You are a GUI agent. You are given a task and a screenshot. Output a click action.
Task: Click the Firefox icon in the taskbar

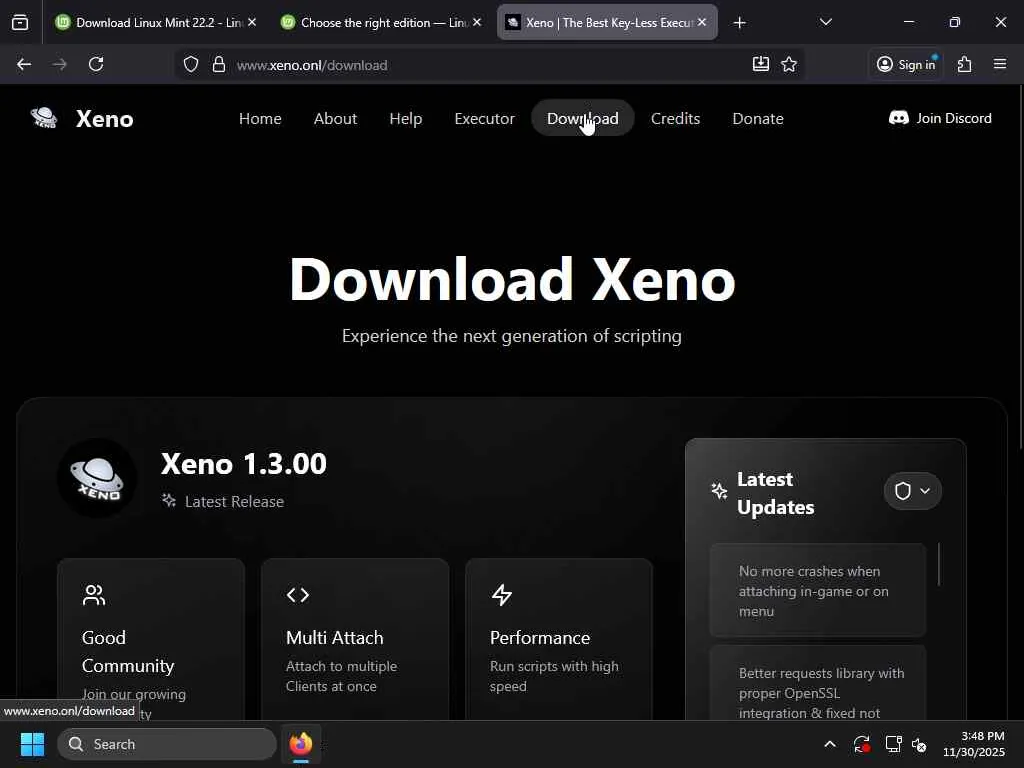pos(301,744)
